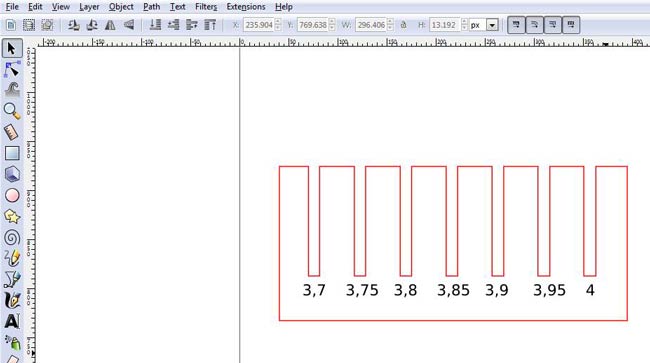The height and width of the screenshot is (363, 650).
Task: Open the px units dropdown
Action: (x=492, y=25)
